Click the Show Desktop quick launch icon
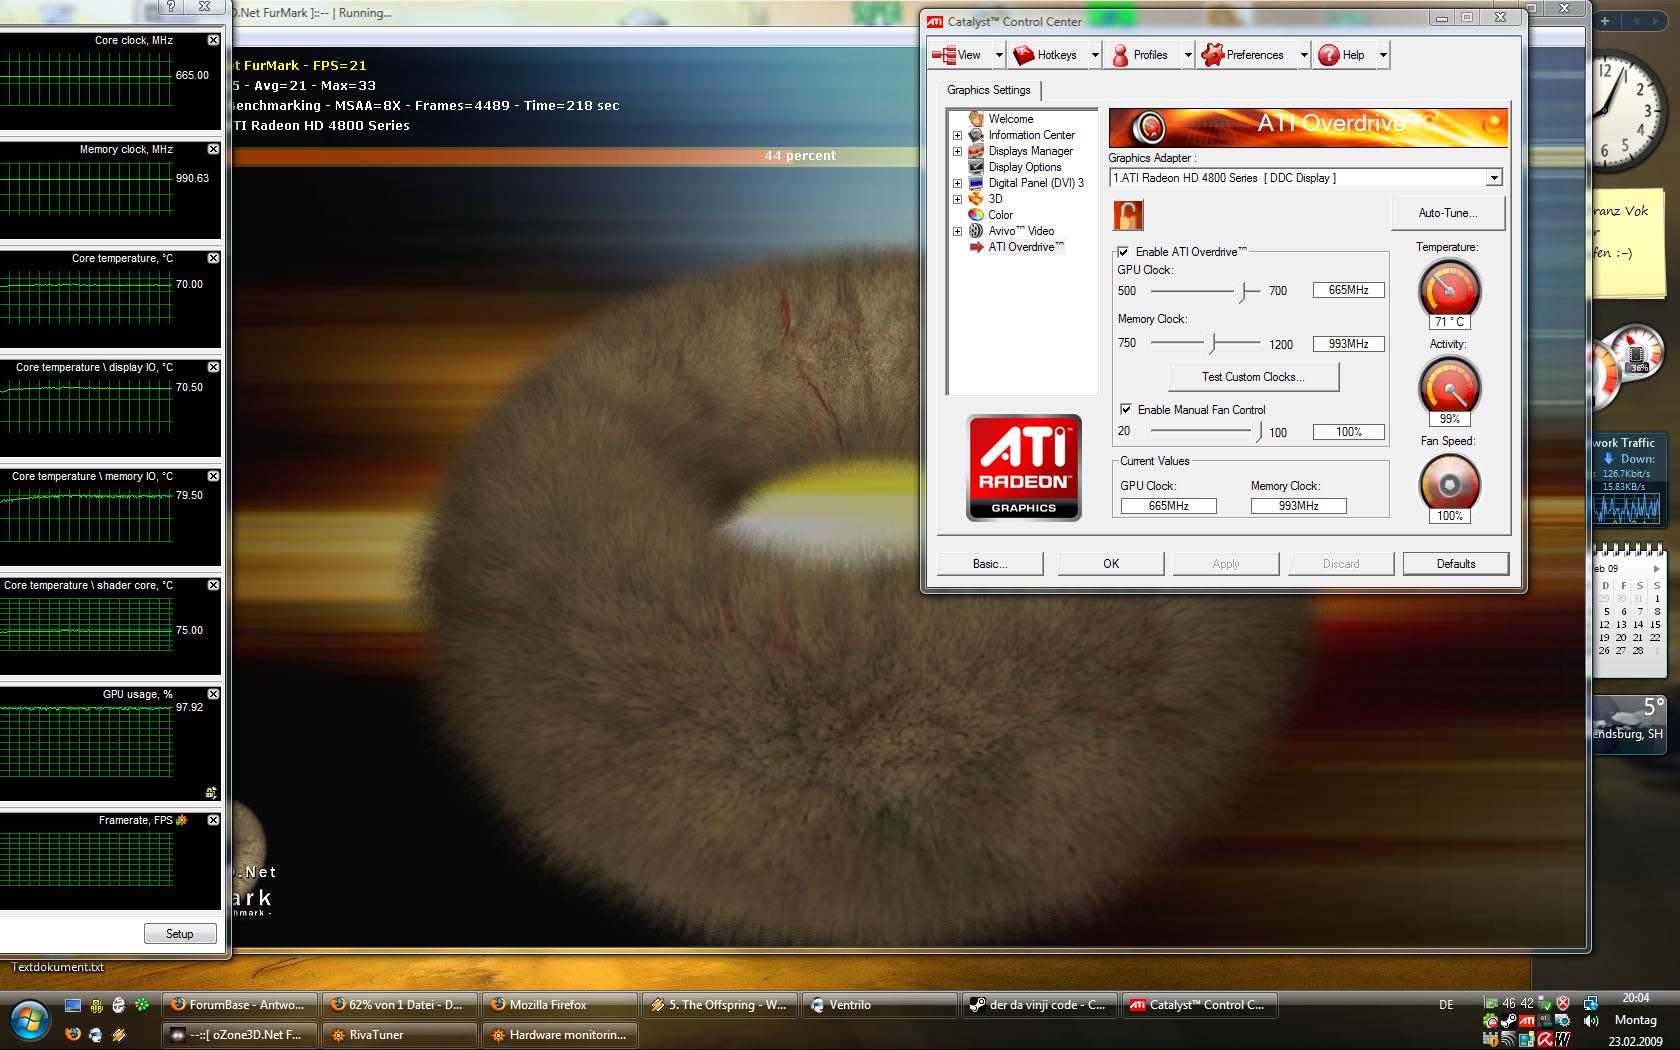This screenshot has width=1680, height=1050. click(72, 1005)
